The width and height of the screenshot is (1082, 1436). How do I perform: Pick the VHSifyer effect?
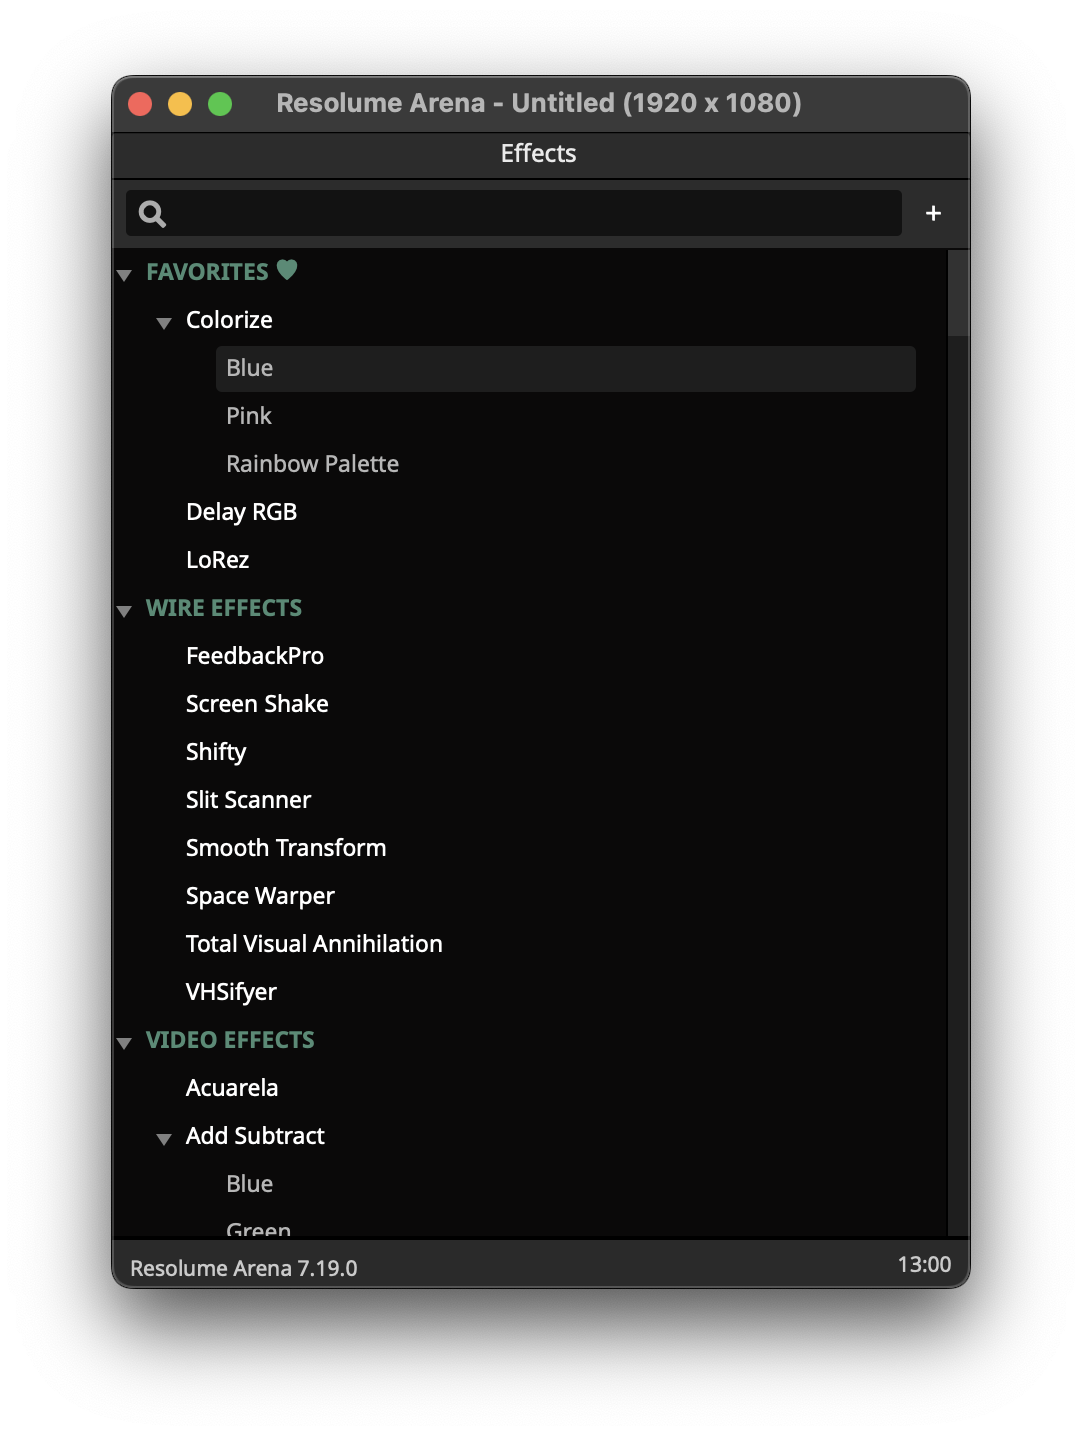pyautogui.click(x=231, y=992)
